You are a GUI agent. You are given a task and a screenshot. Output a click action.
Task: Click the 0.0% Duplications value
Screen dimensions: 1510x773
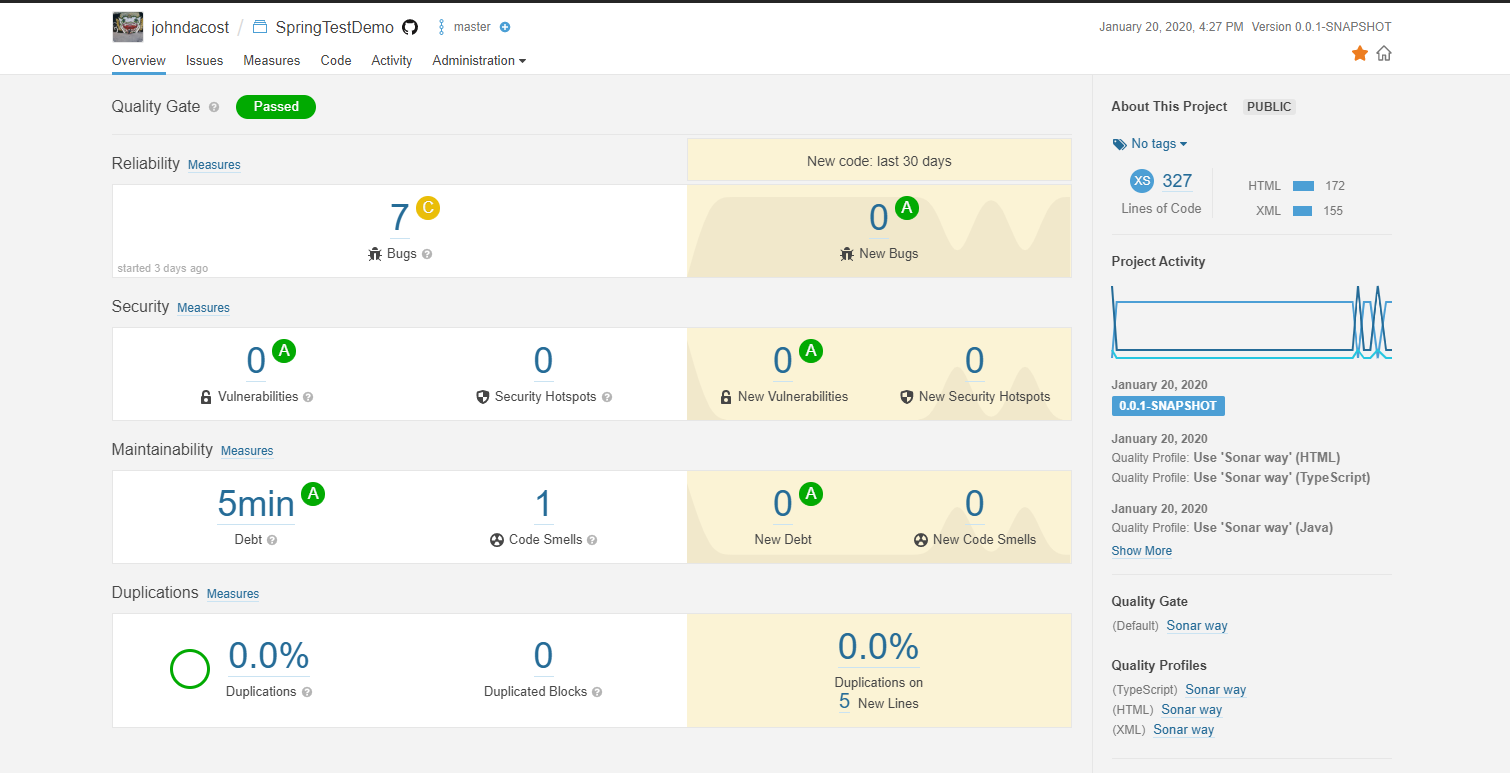pyautogui.click(x=269, y=656)
